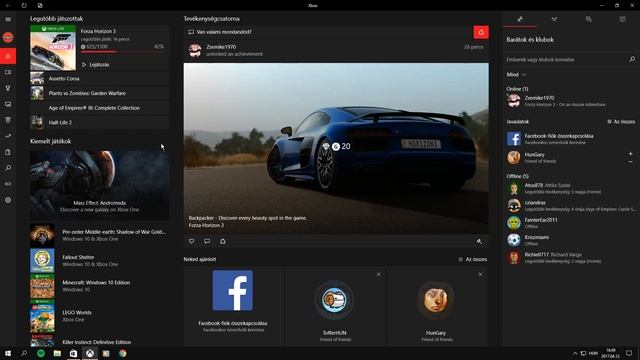640x360 pixels.
Task: Open the blue car achievement screenshot
Action: (x=336, y=148)
